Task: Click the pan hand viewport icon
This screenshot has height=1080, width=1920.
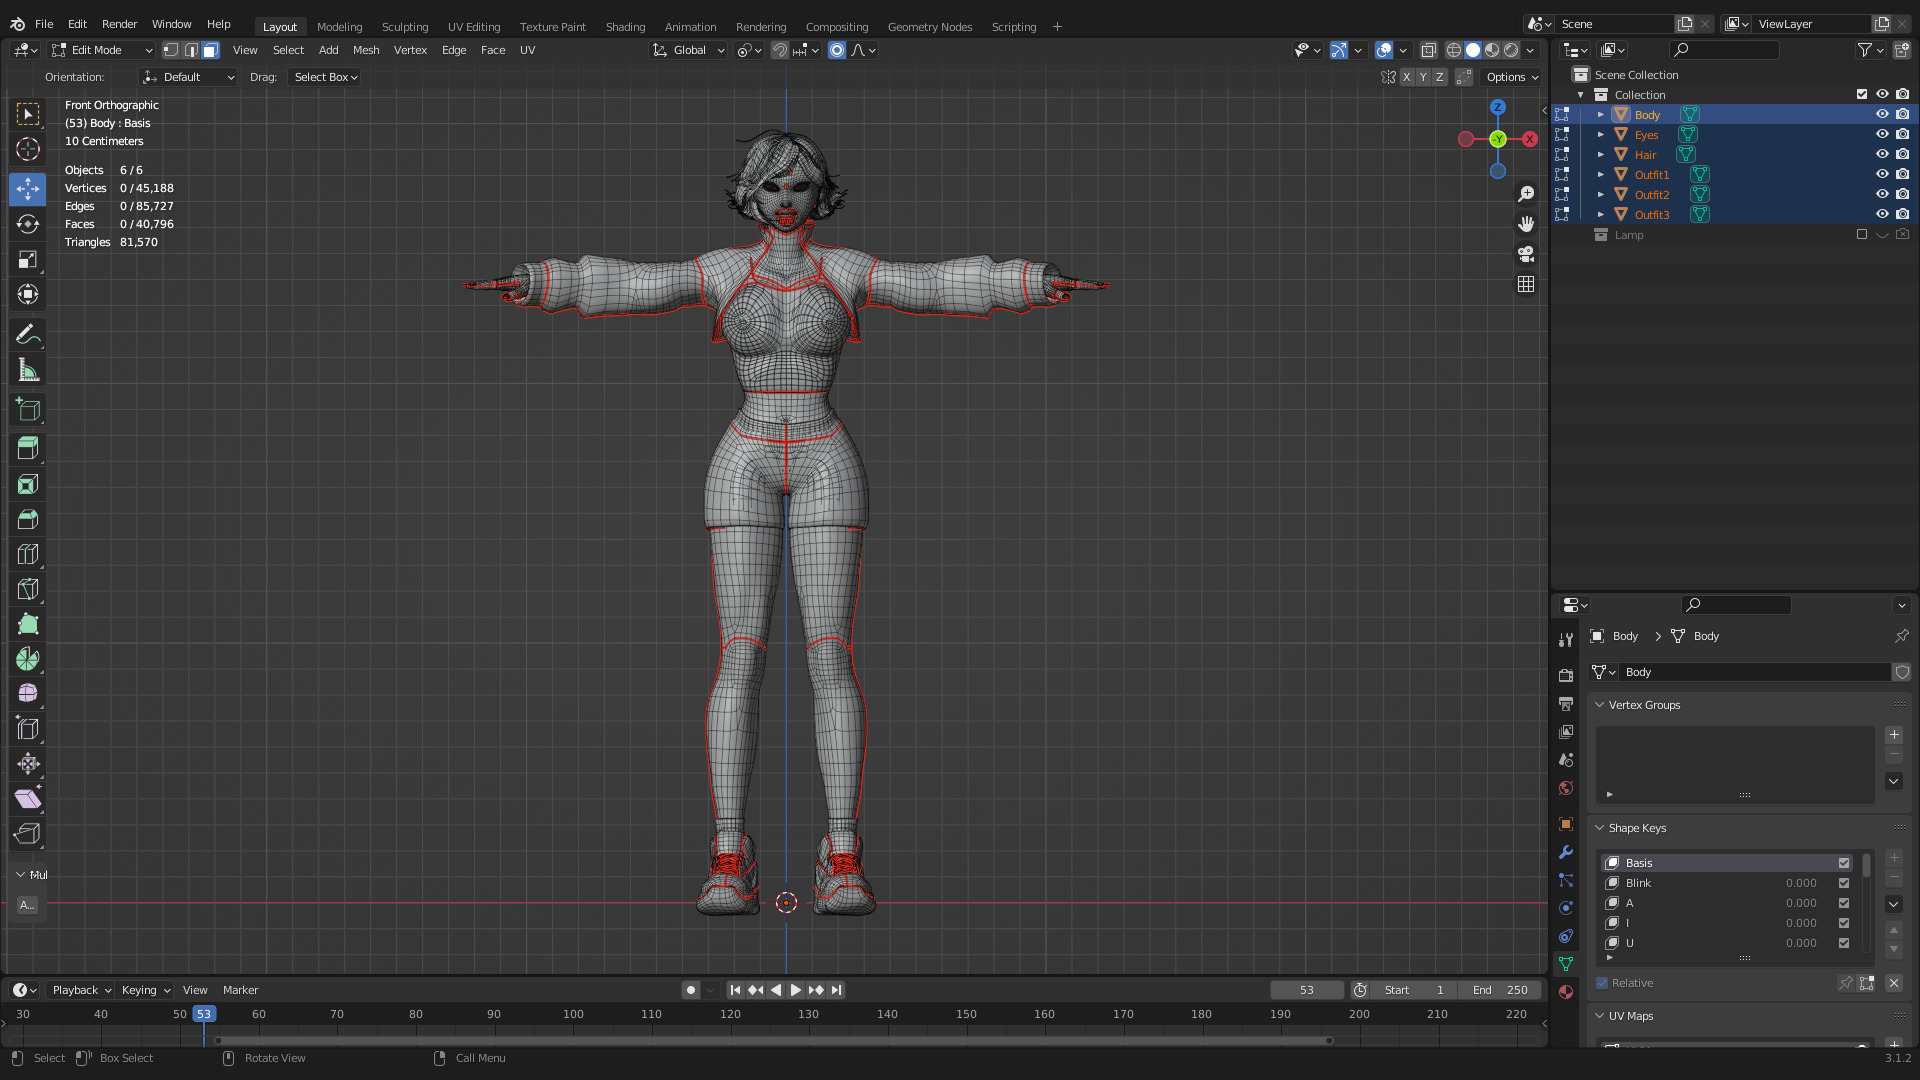Action: click(x=1526, y=224)
